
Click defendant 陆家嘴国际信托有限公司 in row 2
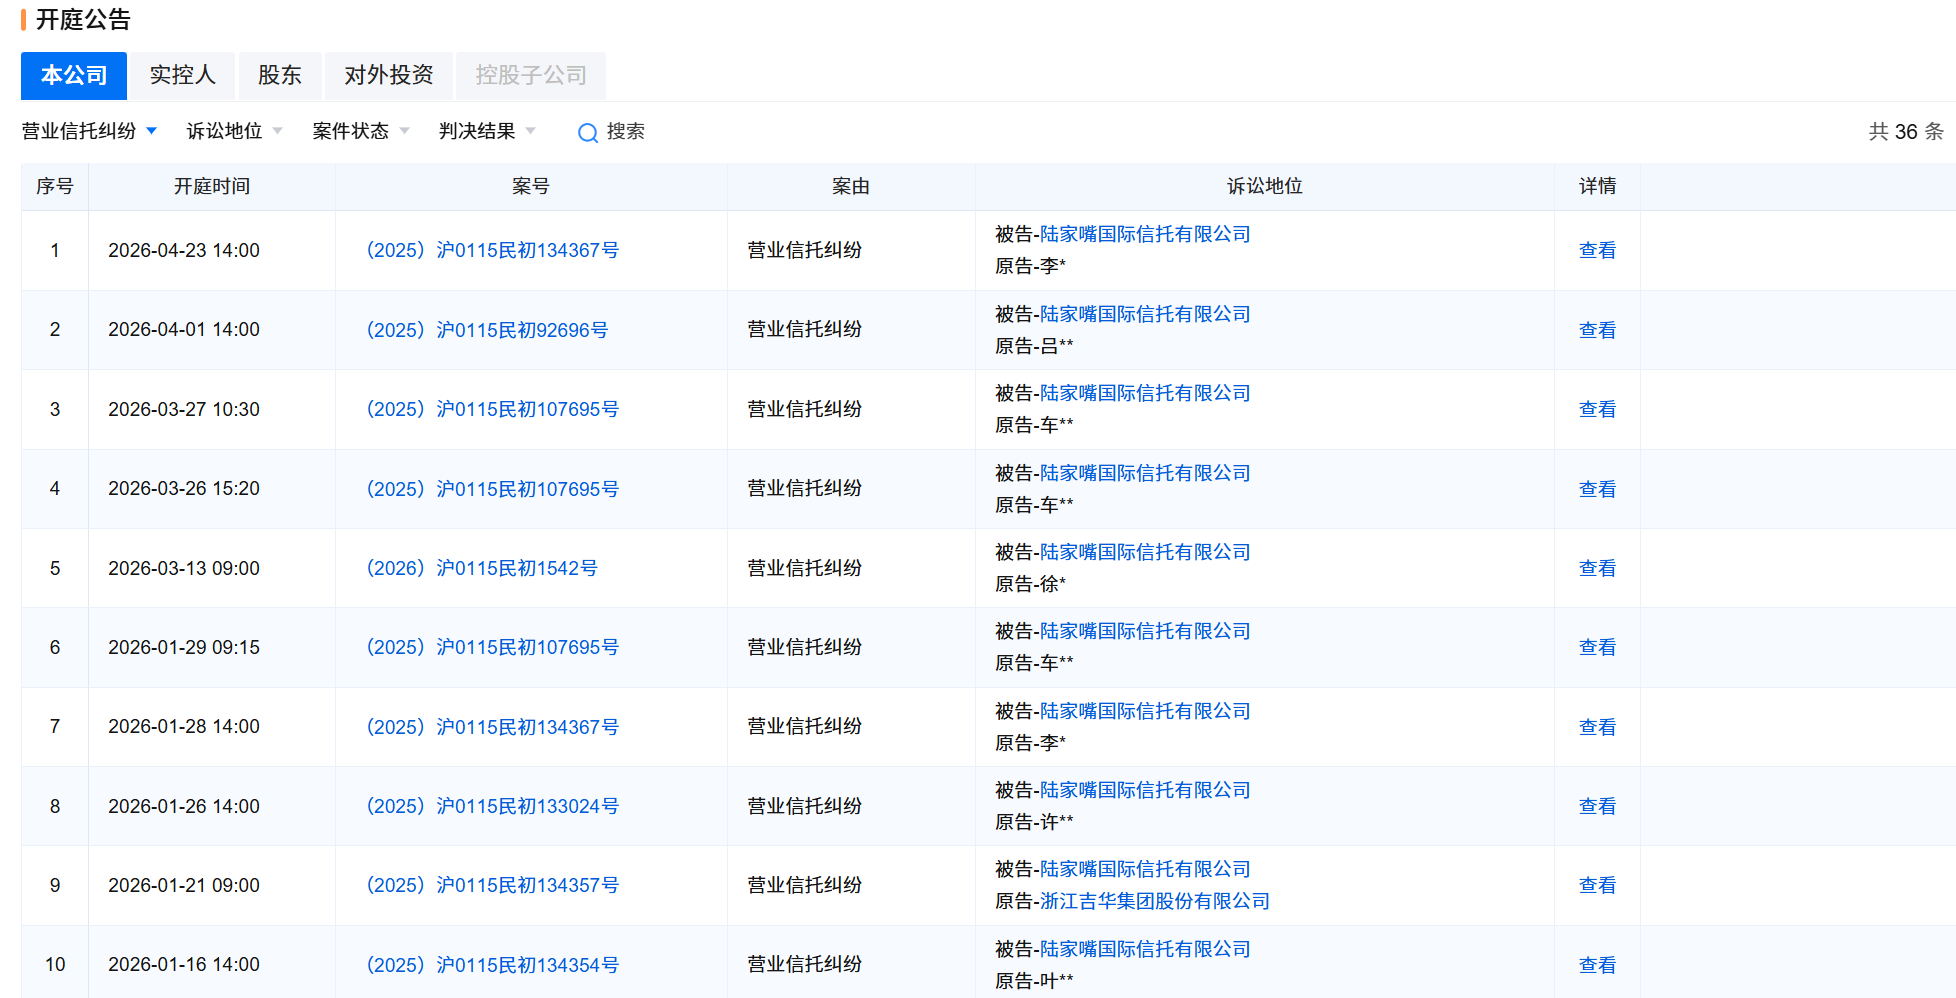(1145, 314)
